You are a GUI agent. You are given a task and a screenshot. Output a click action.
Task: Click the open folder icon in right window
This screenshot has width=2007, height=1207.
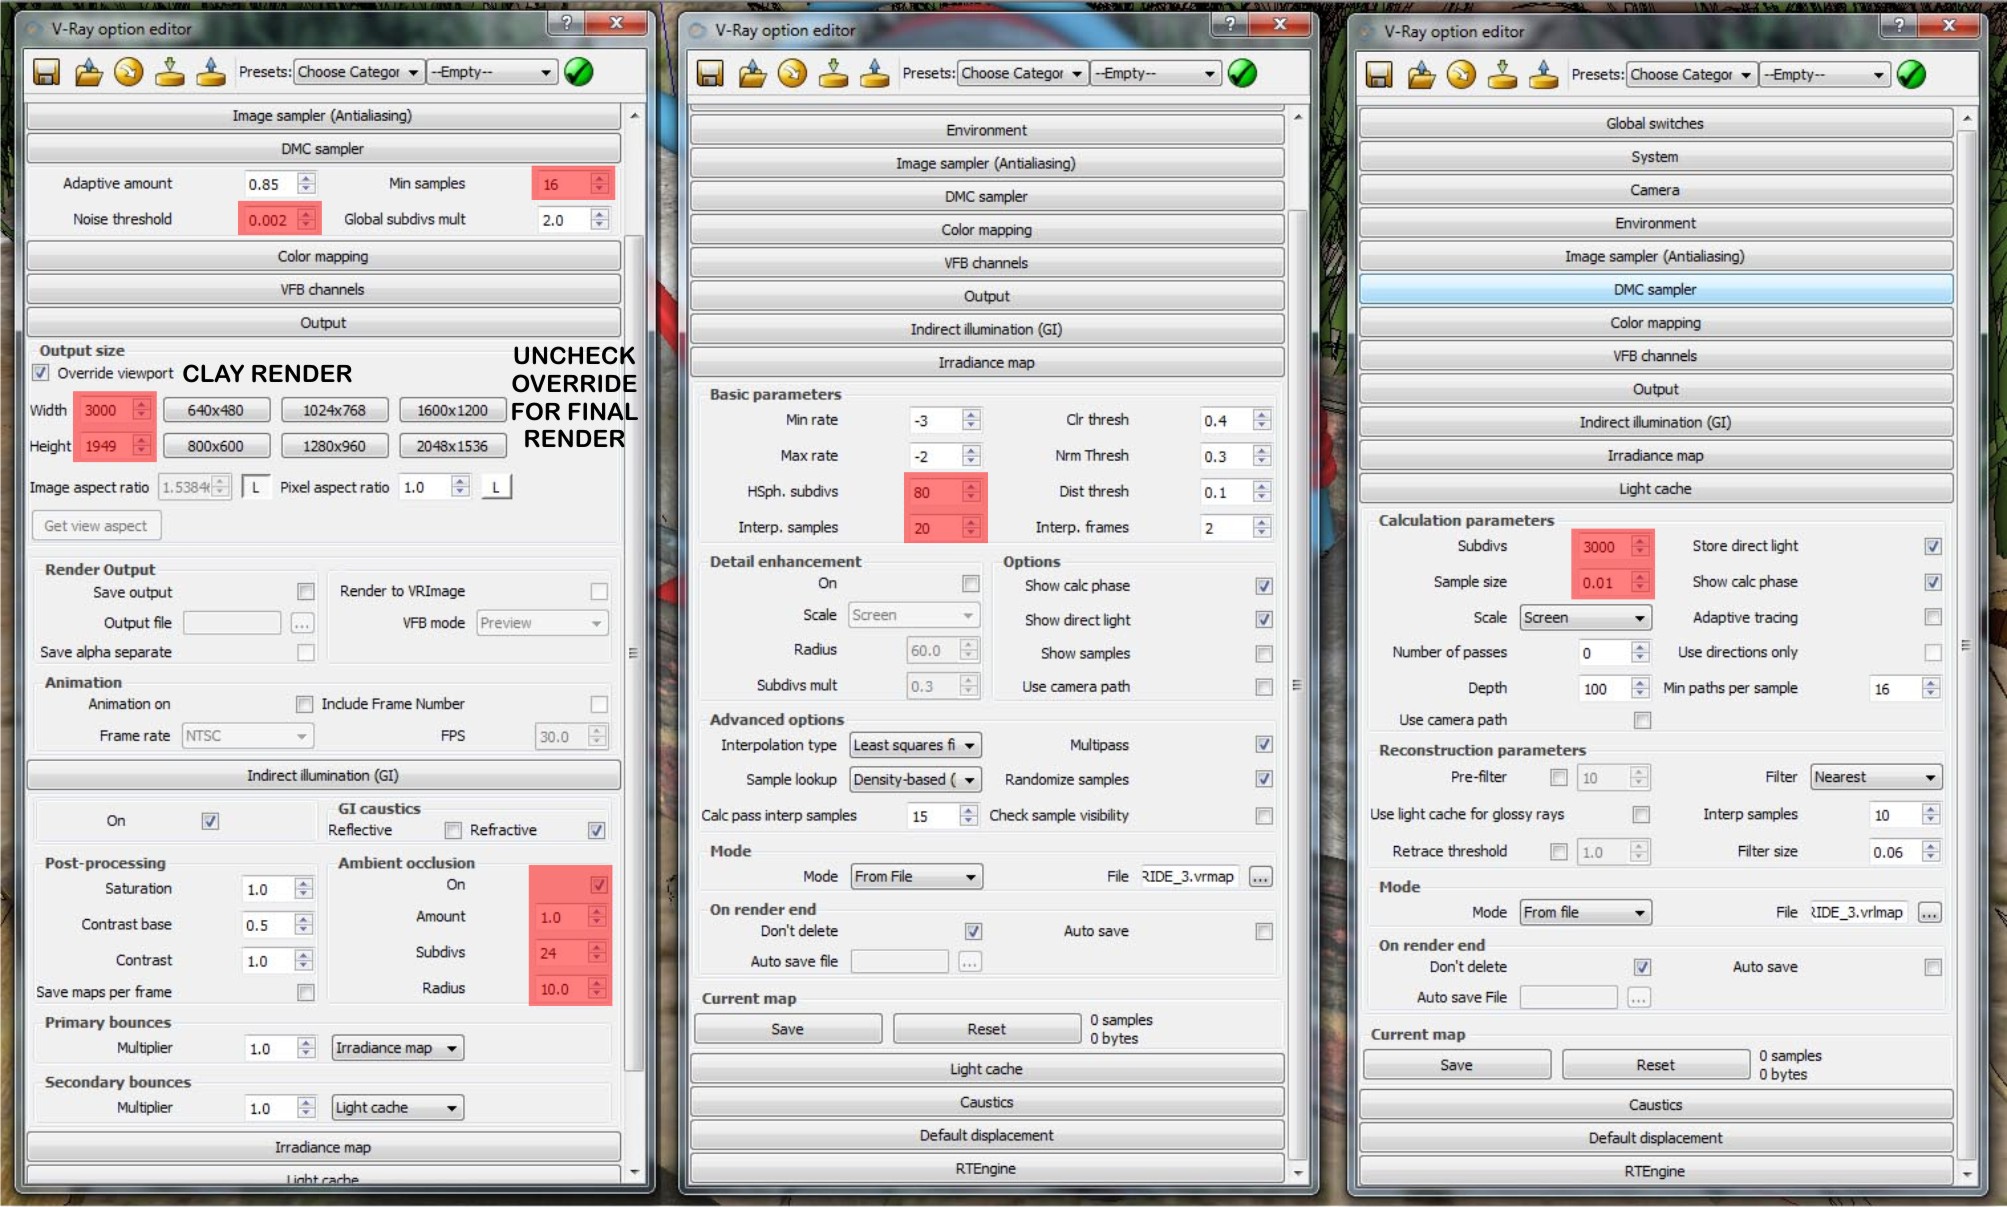click(x=1421, y=74)
